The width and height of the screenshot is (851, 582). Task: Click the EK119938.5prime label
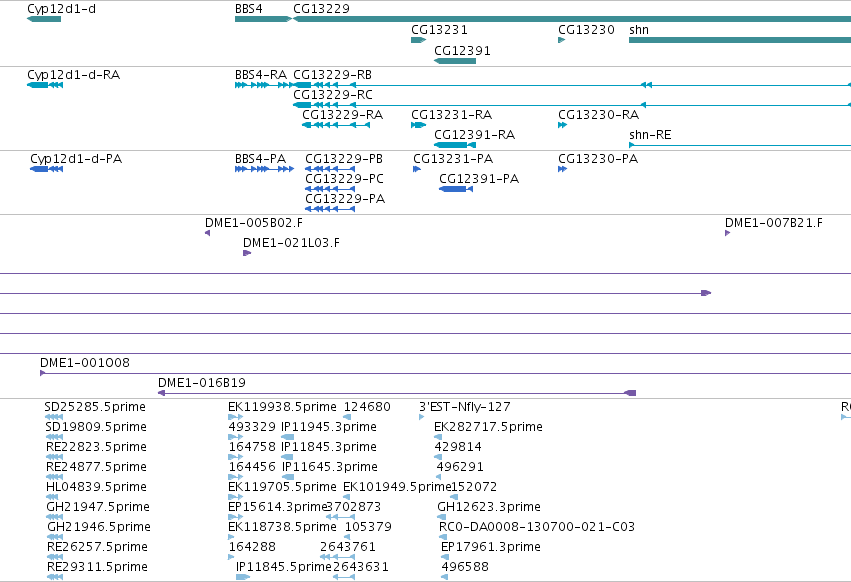click(282, 407)
